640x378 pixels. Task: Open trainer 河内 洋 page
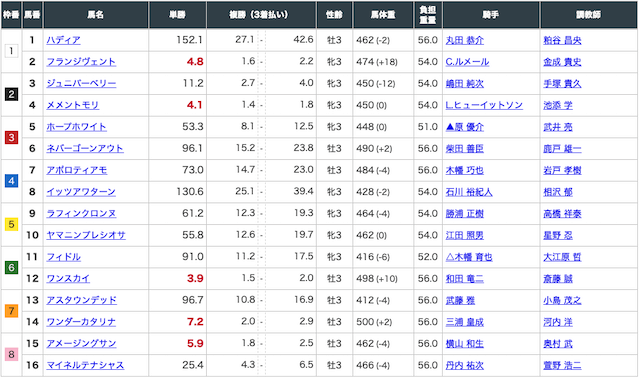point(558,321)
